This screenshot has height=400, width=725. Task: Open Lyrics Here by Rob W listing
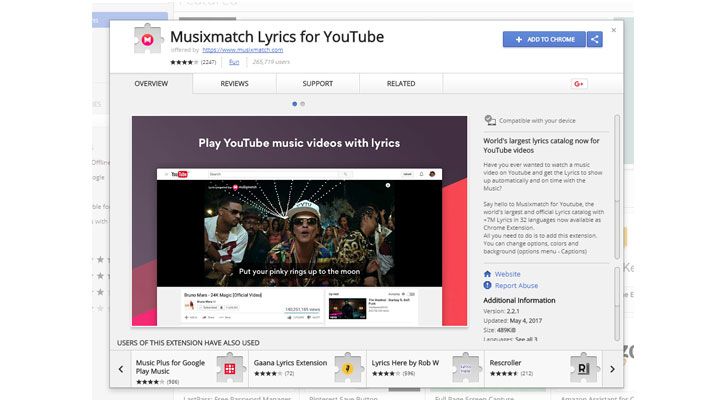click(405, 363)
